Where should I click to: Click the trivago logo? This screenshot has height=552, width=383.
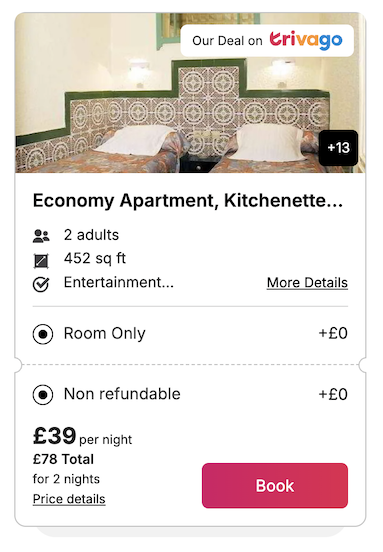coord(306,41)
